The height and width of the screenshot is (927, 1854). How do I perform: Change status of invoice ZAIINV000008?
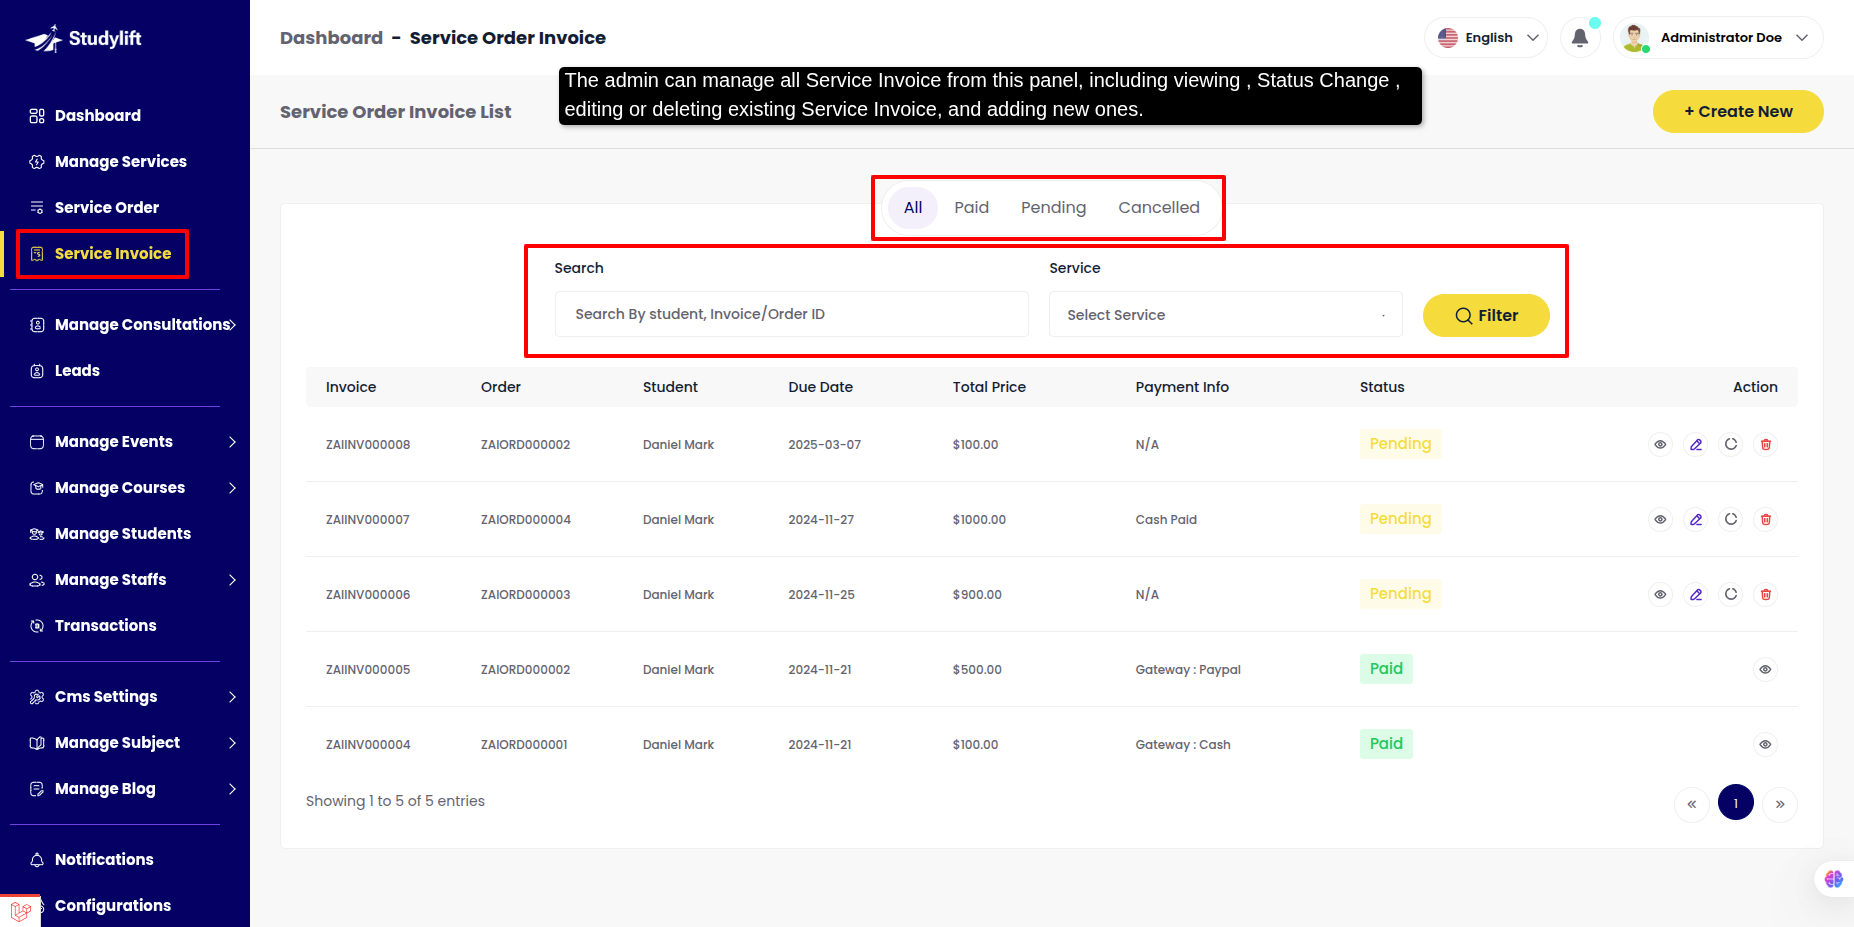(x=1731, y=444)
